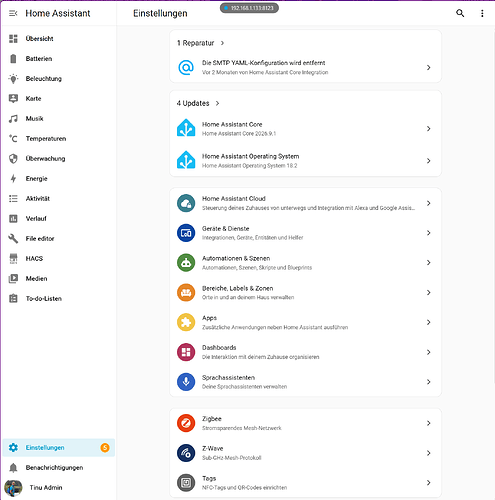Click the Home Assistant Core update icon
The image size is (495, 500).
tap(186, 128)
